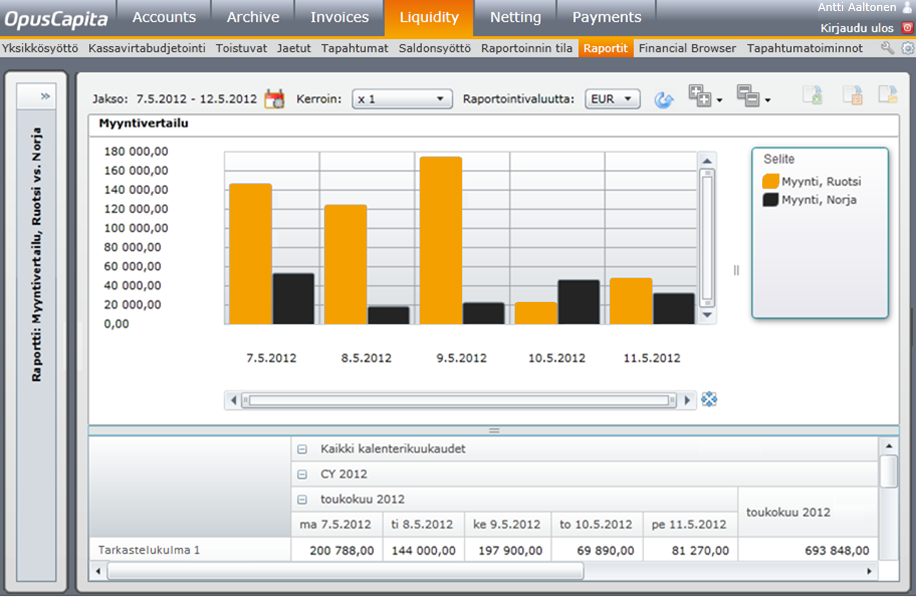Open the expand icon's dropdown arrow
916x597 pixels.
click(720, 100)
